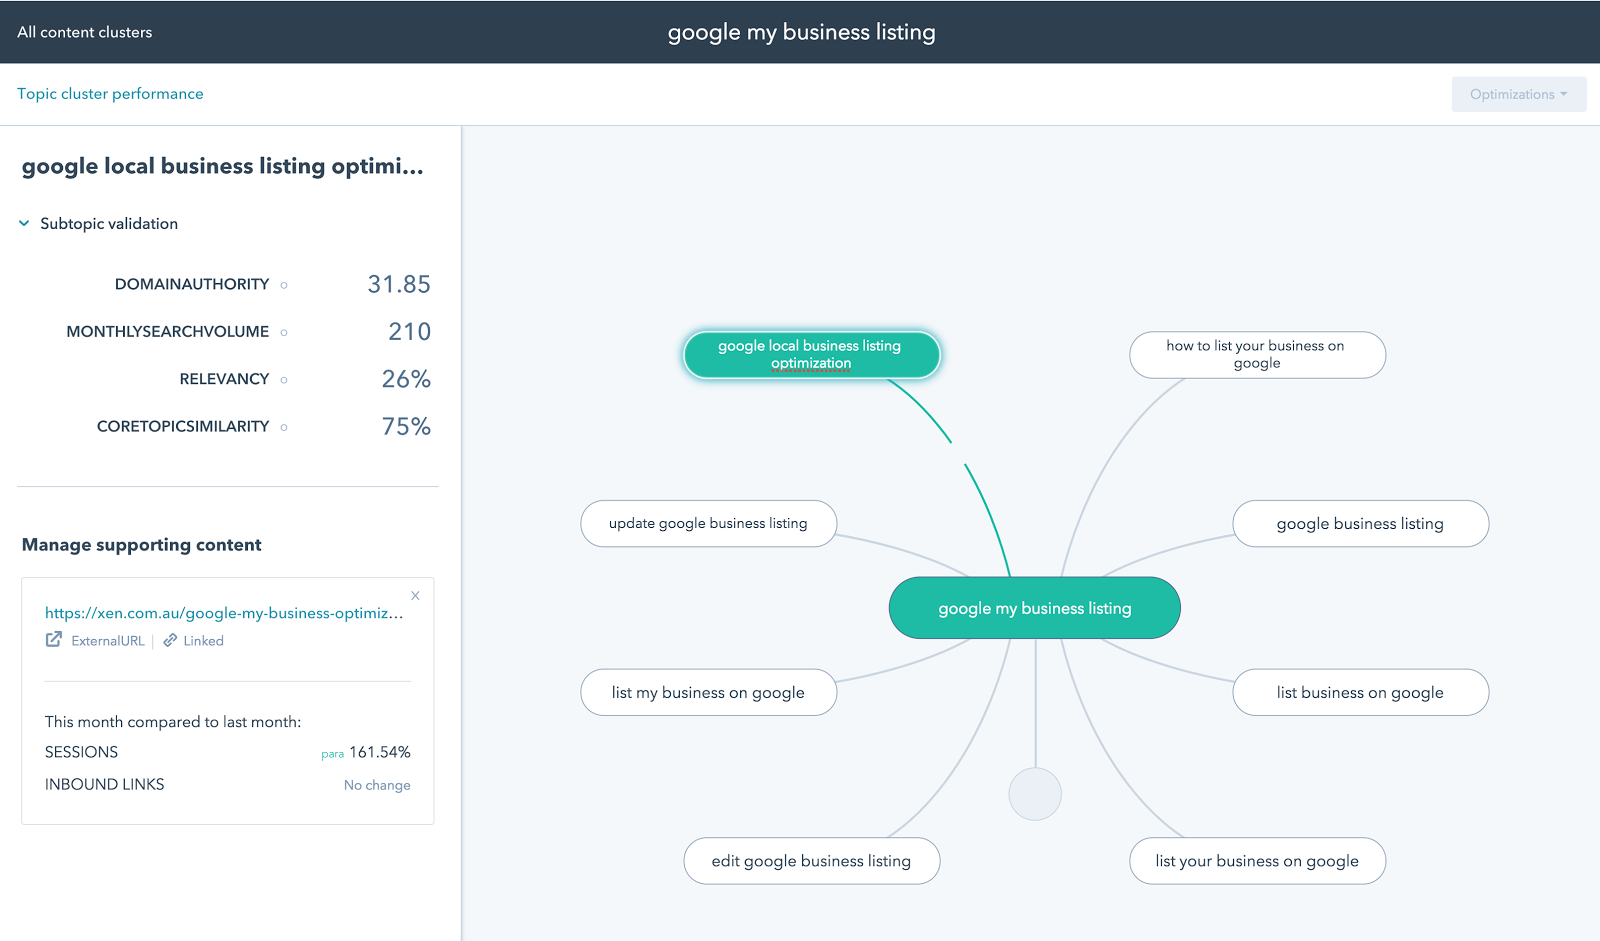Click the update google business listing subtopic
Image resolution: width=1600 pixels, height=941 pixels.
tap(708, 523)
